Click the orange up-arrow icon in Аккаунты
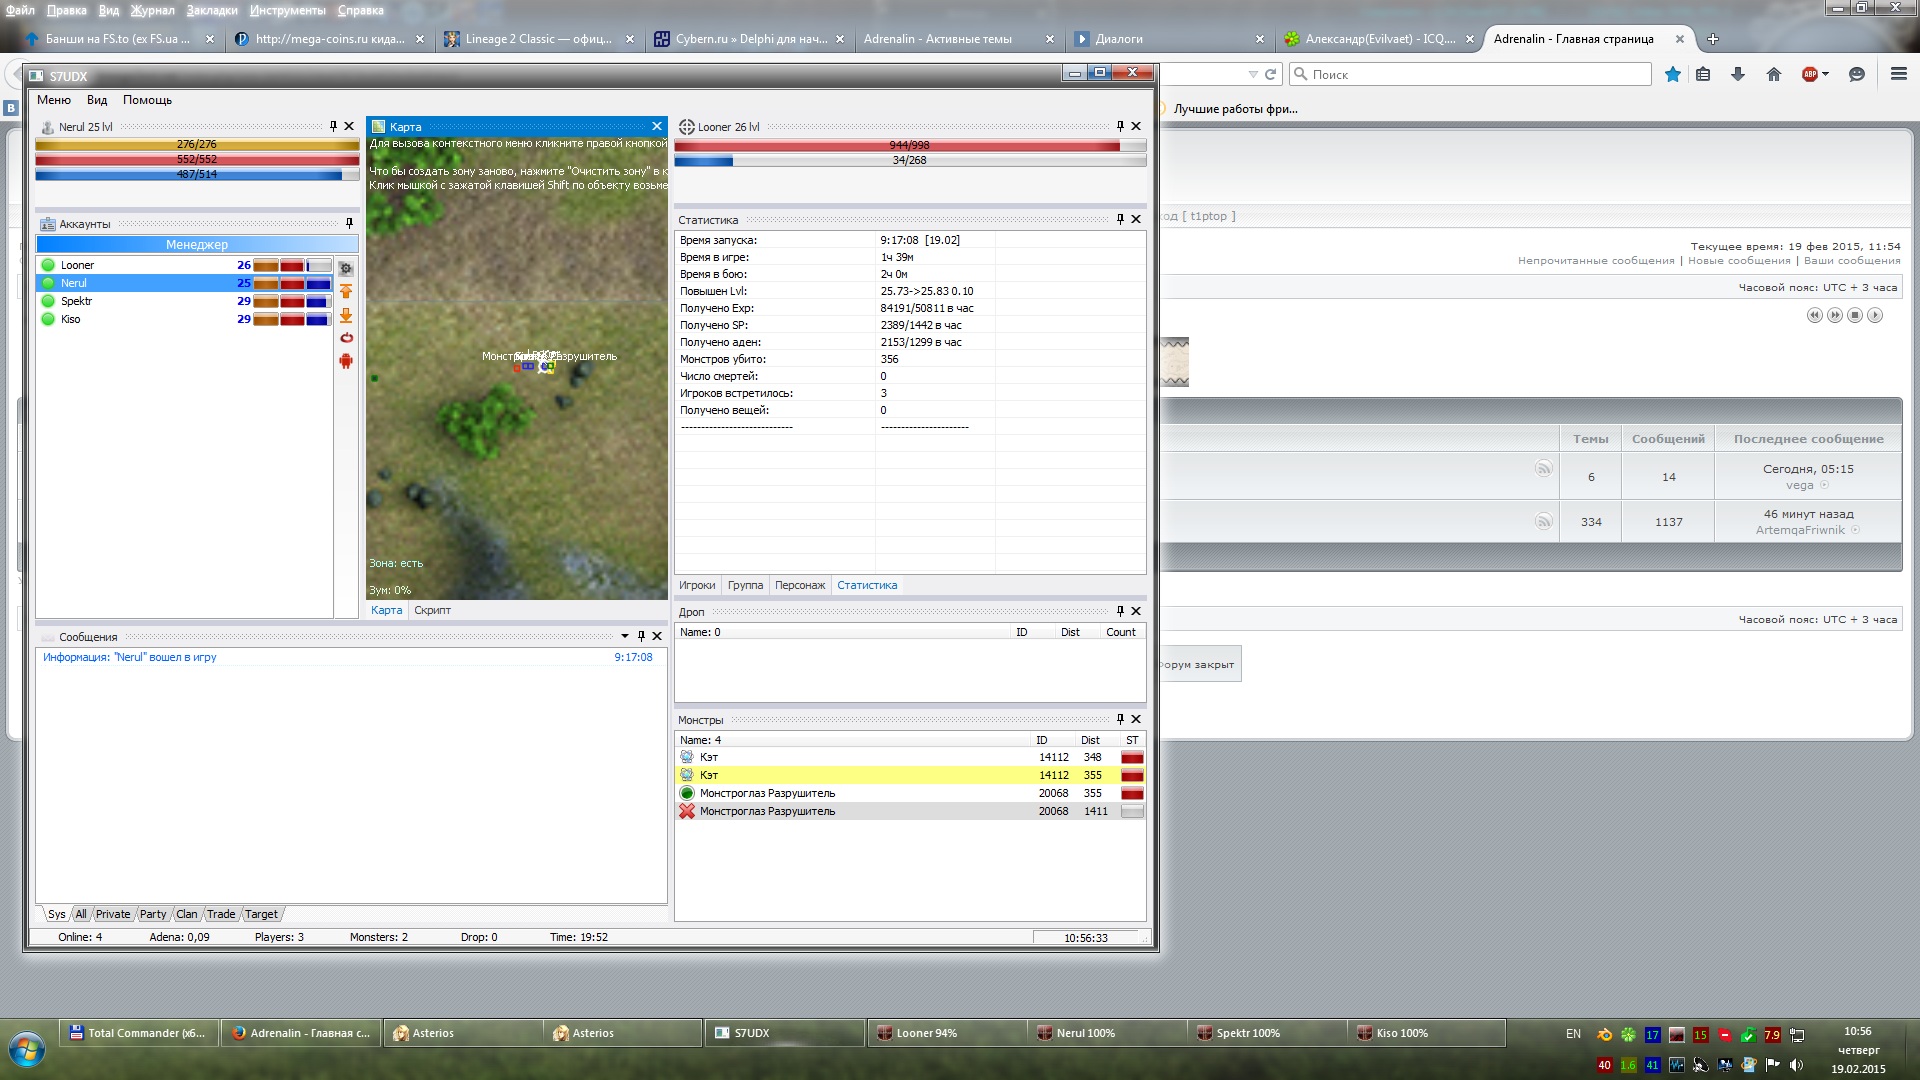The height and width of the screenshot is (1080, 1920). (x=346, y=291)
